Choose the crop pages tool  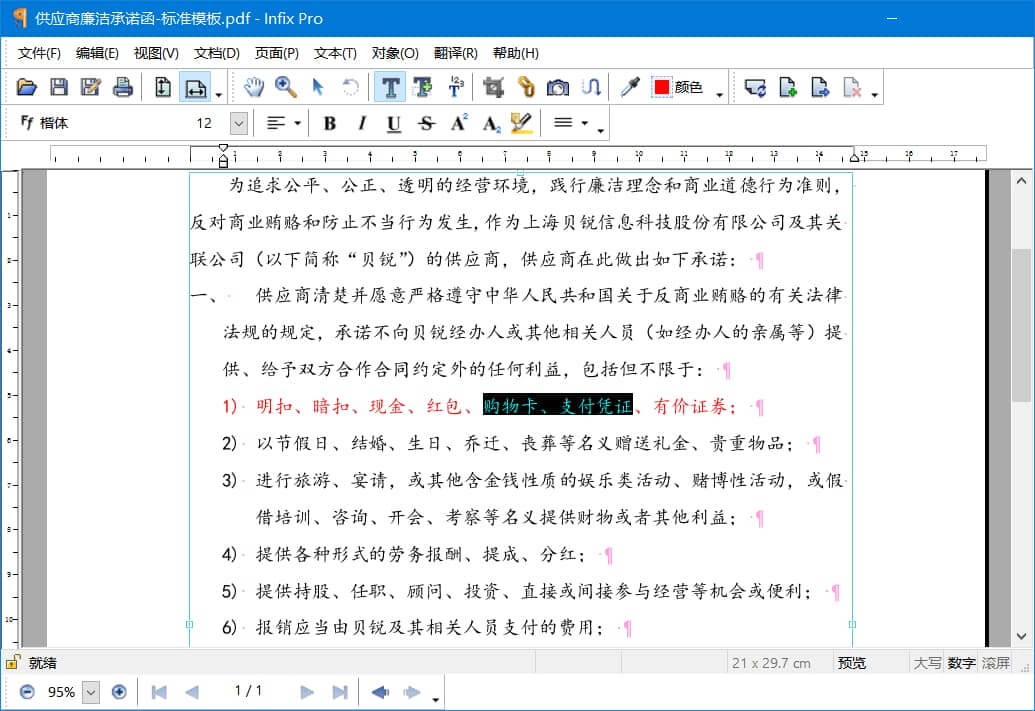pyautogui.click(x=495, y=87)
